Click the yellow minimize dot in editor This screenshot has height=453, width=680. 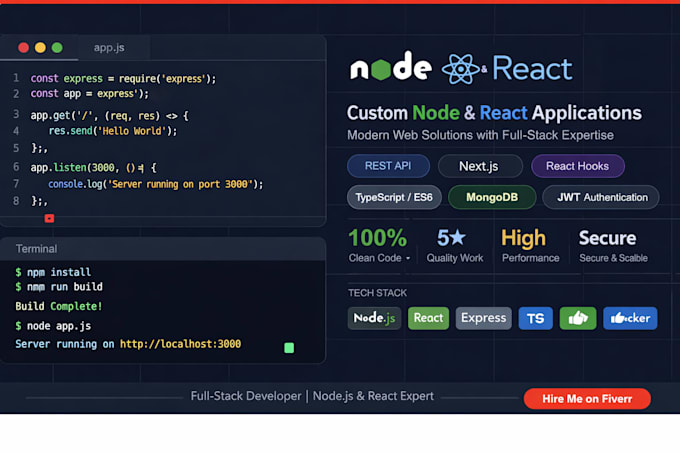(40, 48)
